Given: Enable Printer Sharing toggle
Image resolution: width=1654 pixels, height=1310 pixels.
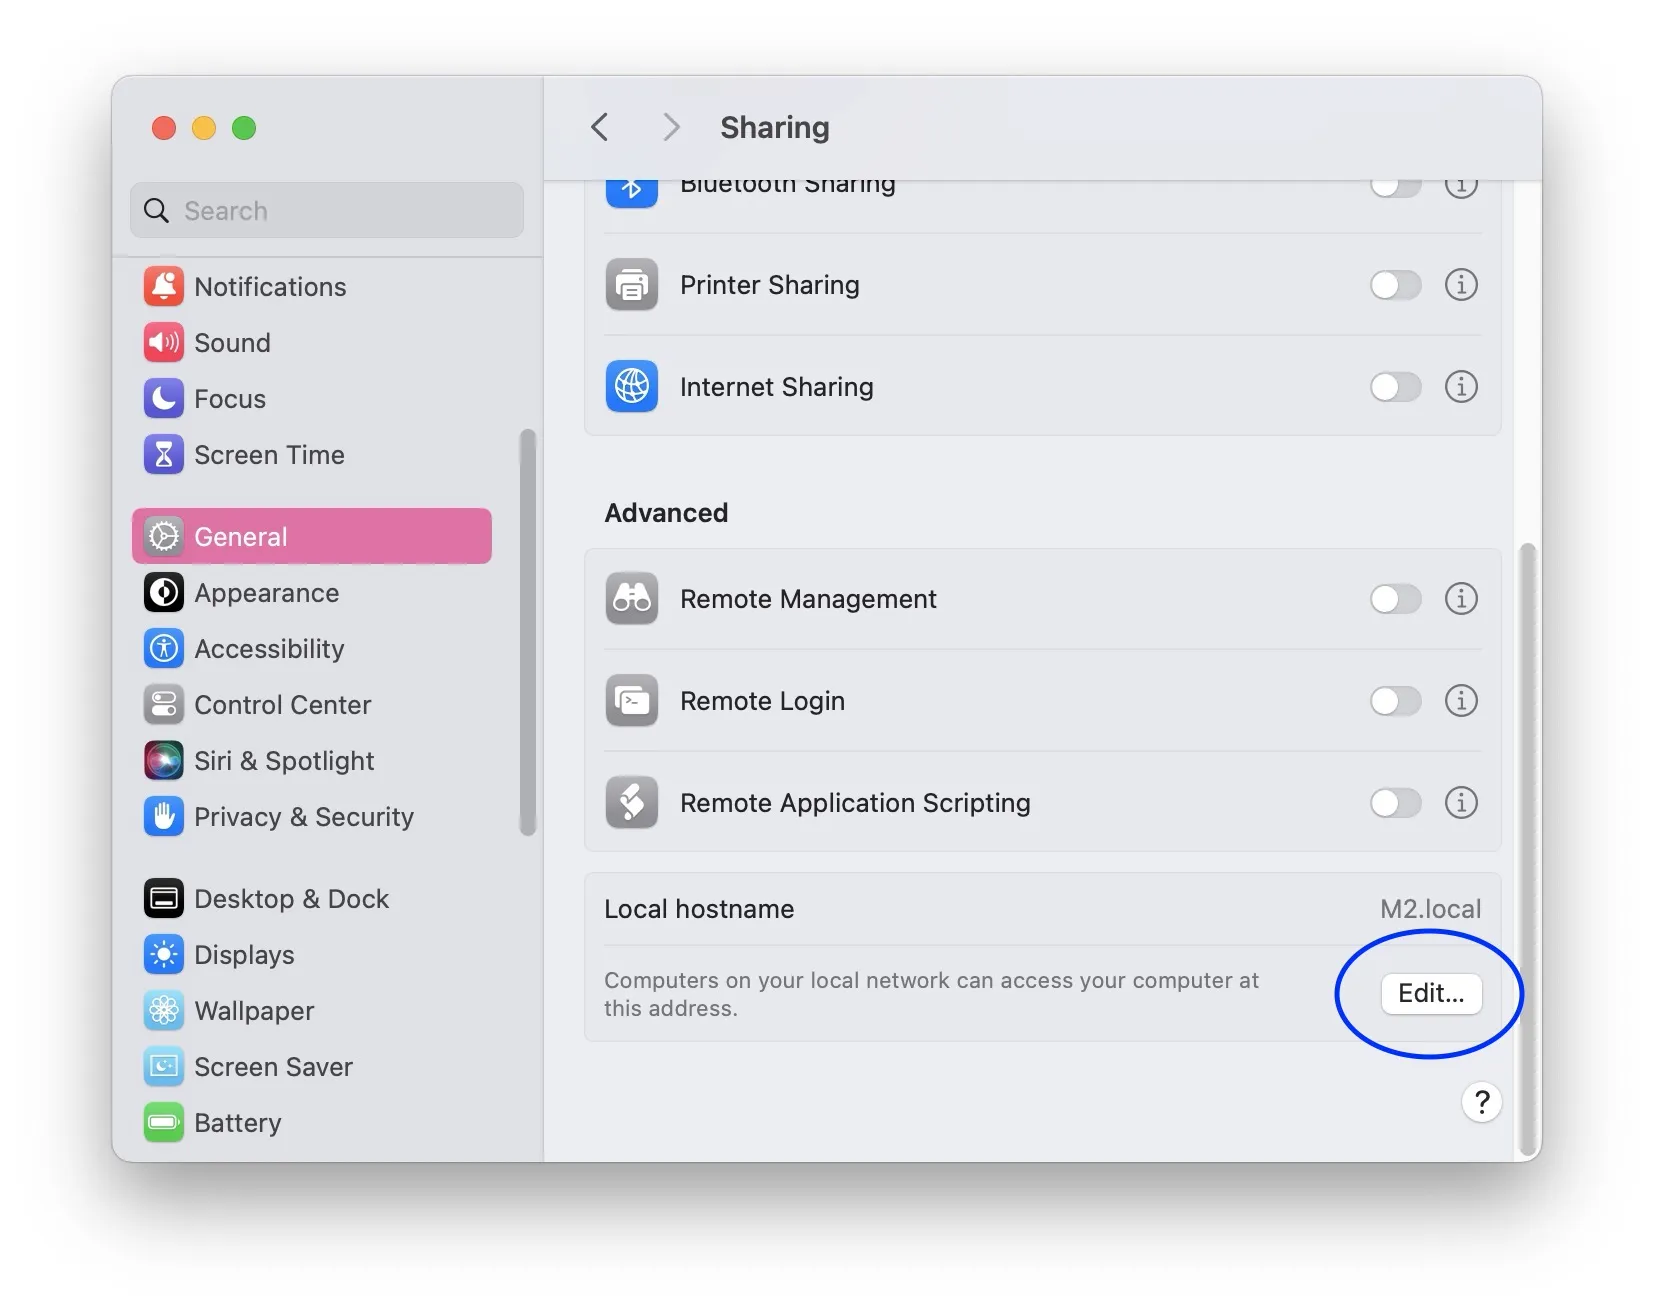Looking at the screenshot, I should (1395, 285).
